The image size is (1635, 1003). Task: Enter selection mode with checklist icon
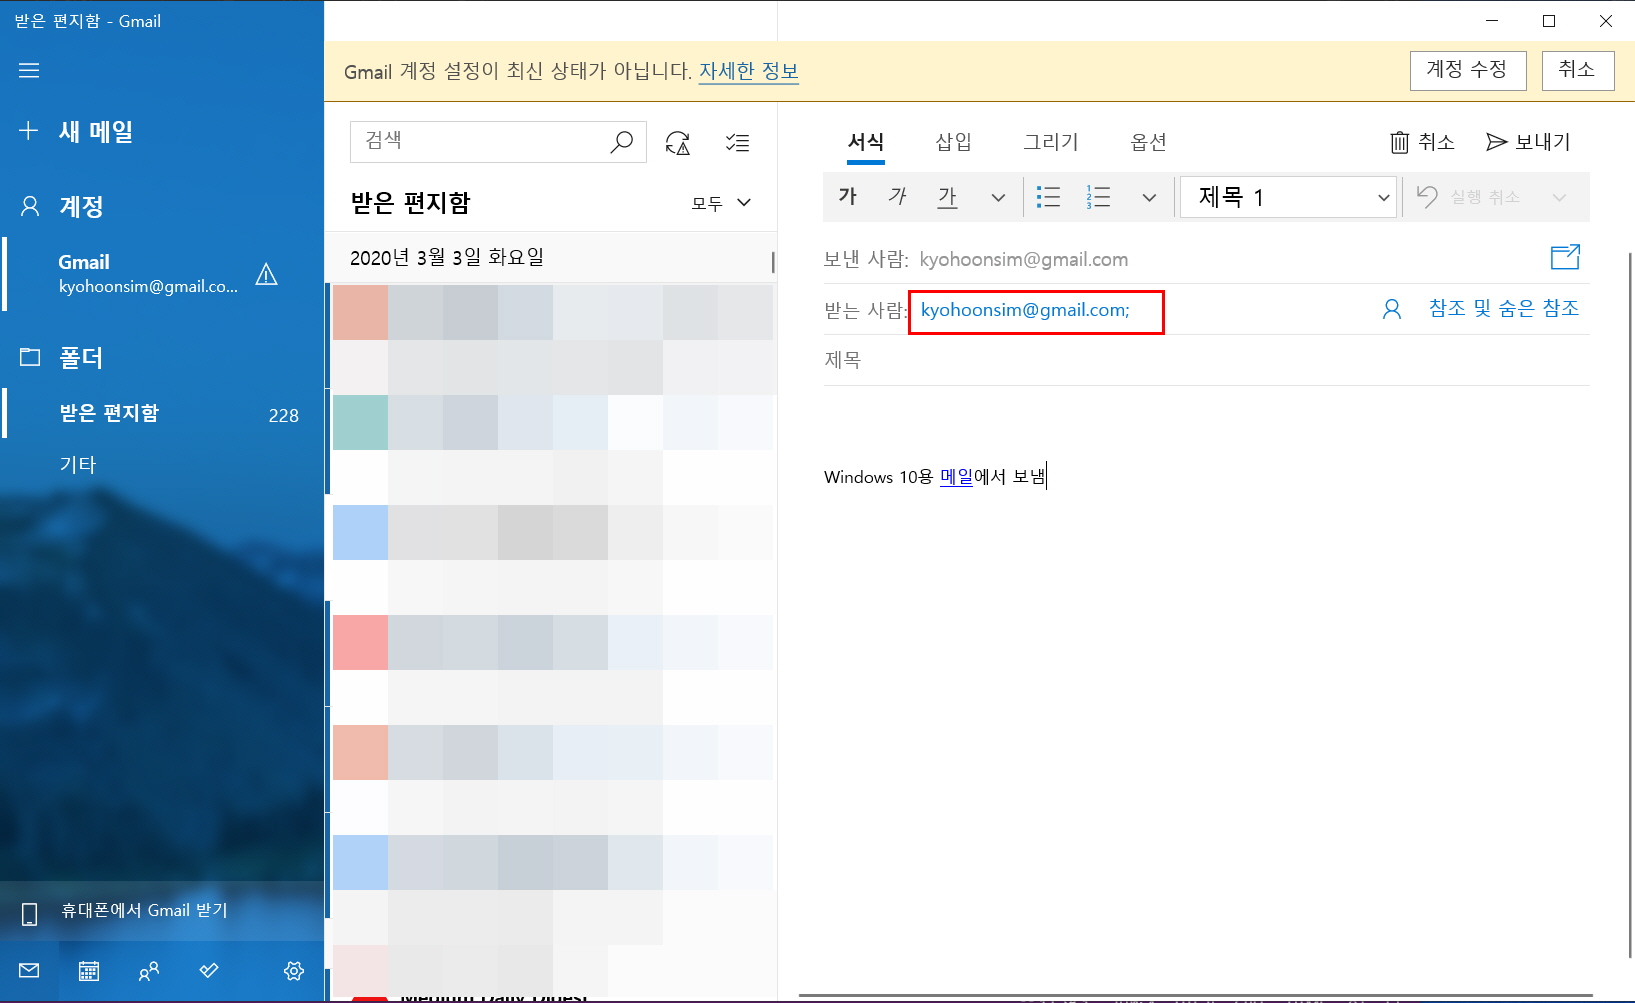pyautogui.click(x=738, y=143)
